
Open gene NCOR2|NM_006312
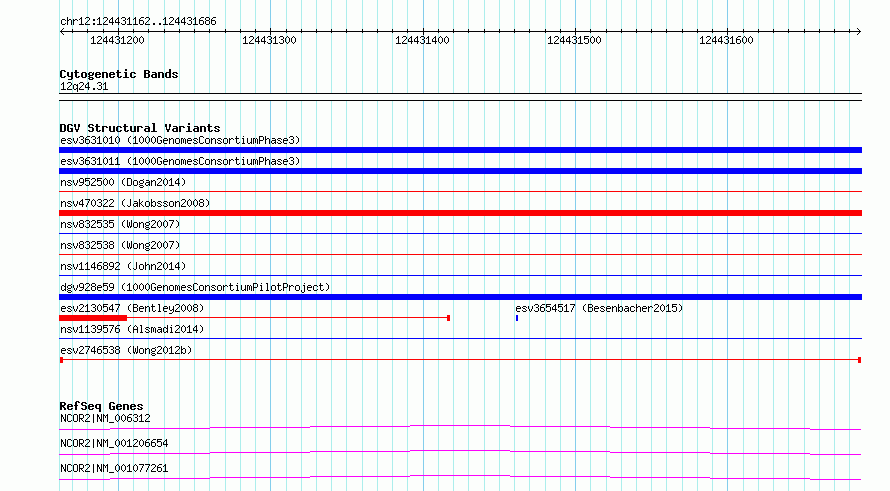105,418
